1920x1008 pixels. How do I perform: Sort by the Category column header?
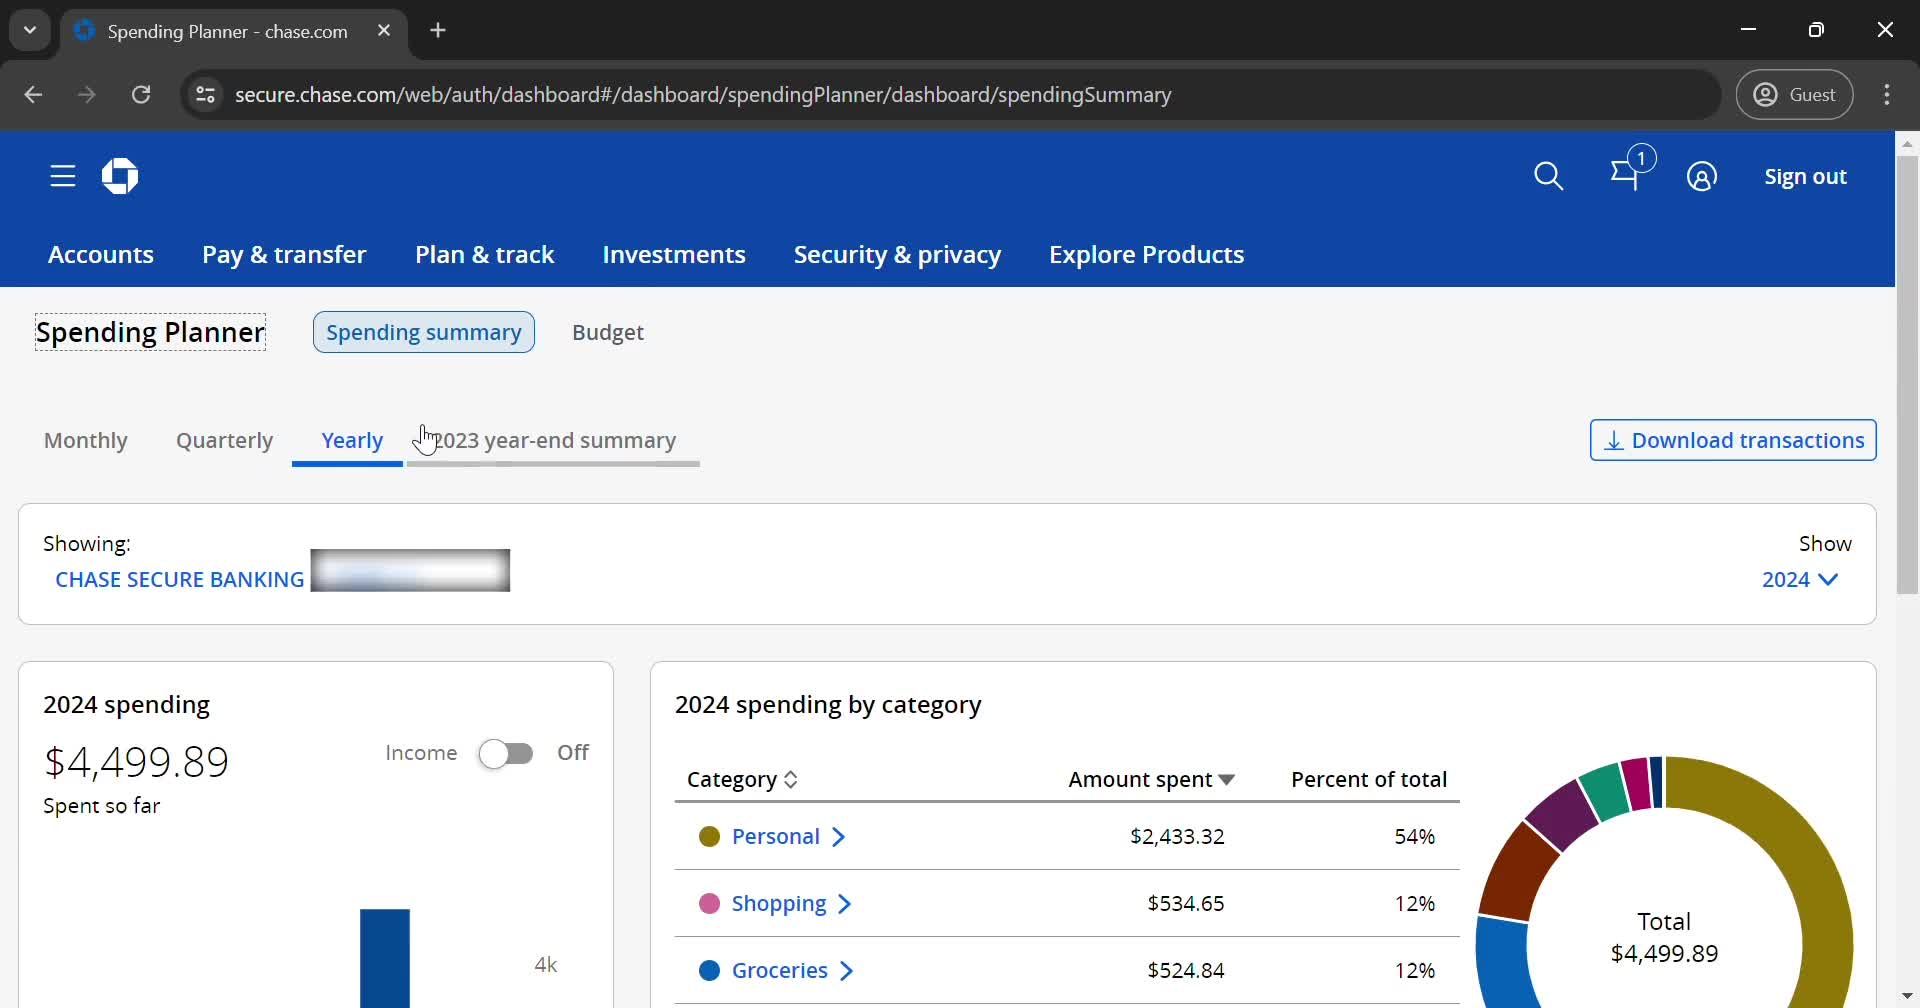[x=742, y=779]
